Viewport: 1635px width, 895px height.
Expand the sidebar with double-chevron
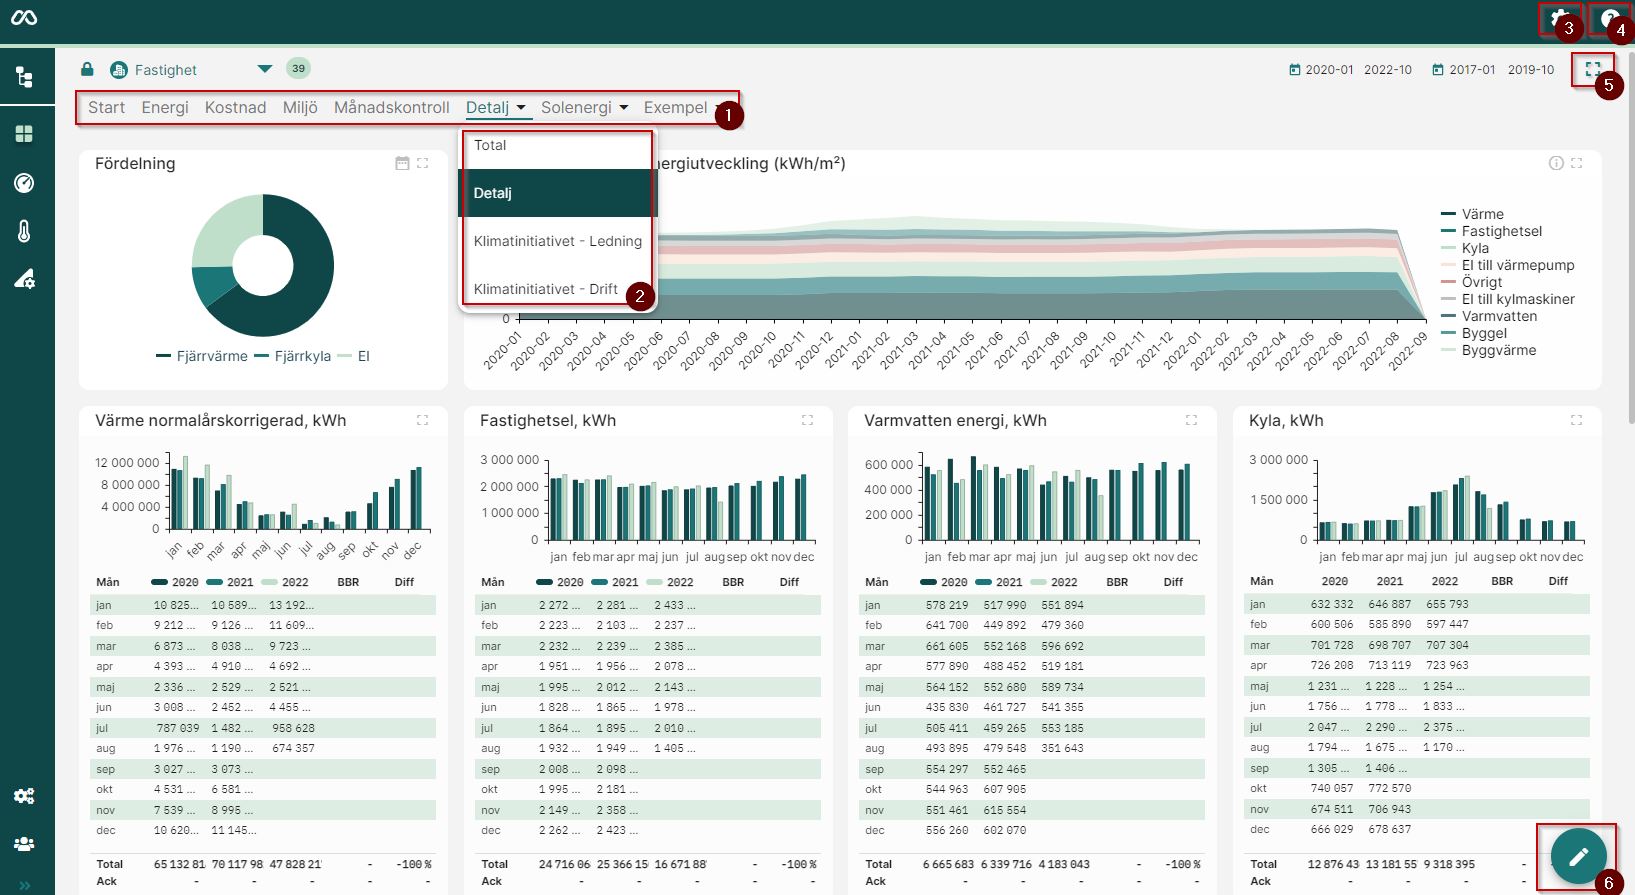(24, 885)
